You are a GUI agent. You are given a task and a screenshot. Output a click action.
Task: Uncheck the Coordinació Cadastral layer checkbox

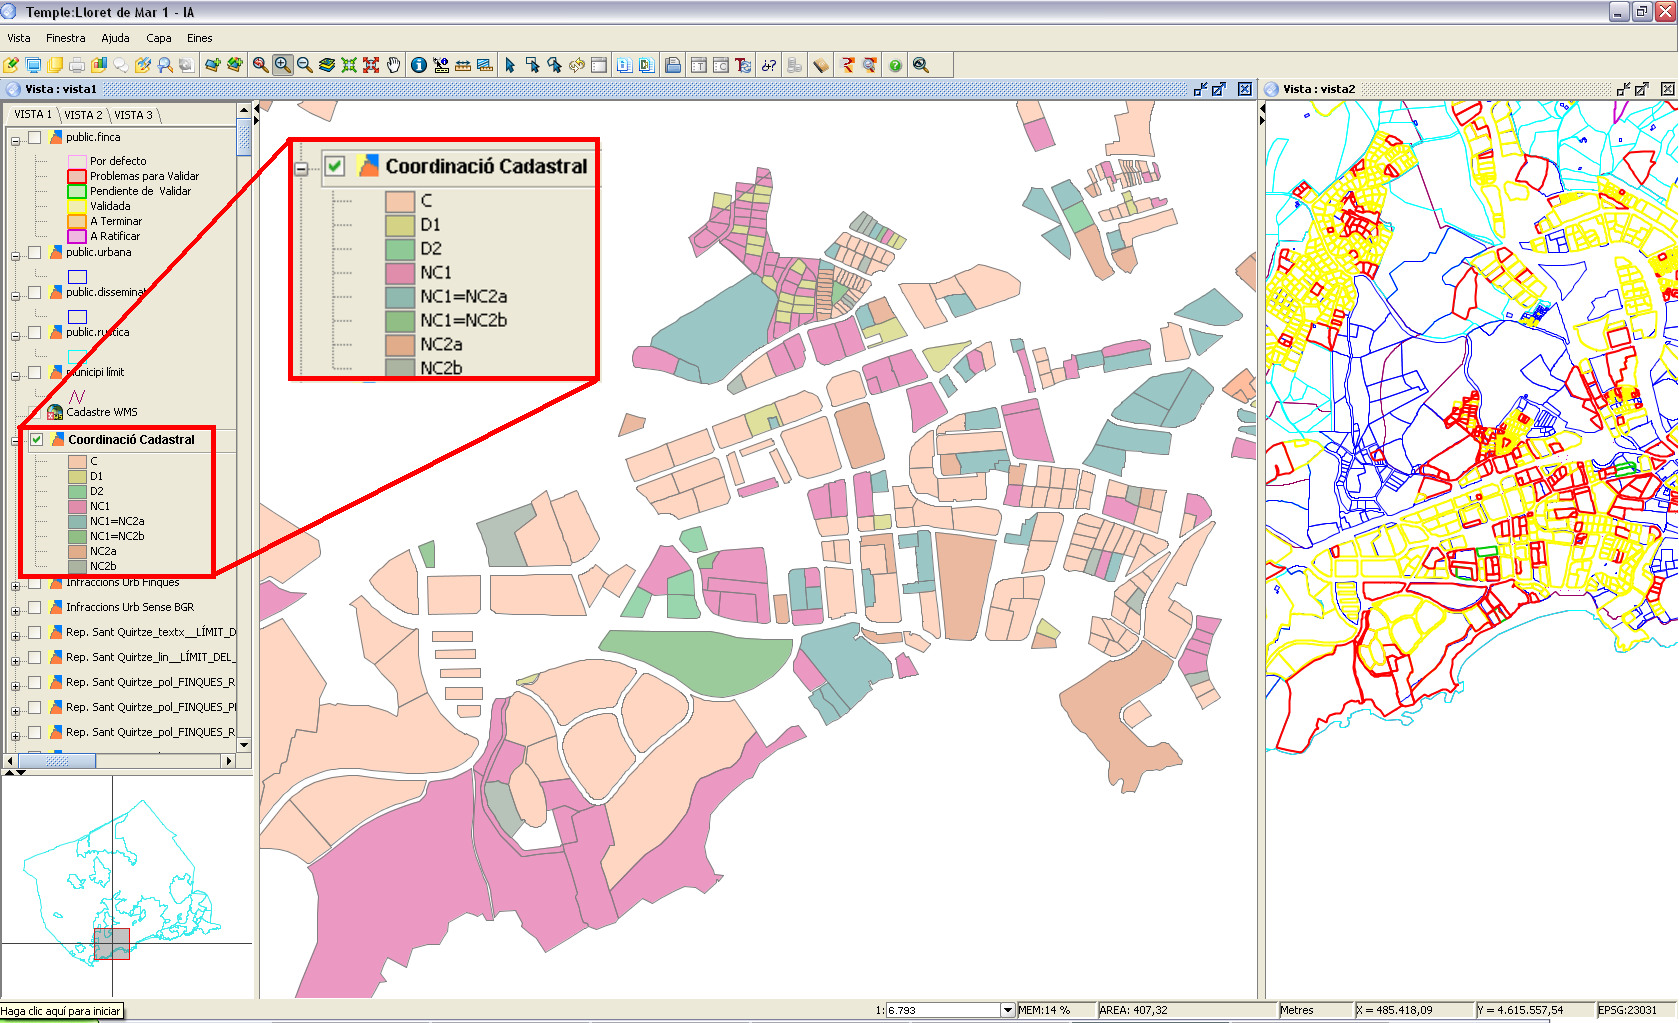(37, 439)
